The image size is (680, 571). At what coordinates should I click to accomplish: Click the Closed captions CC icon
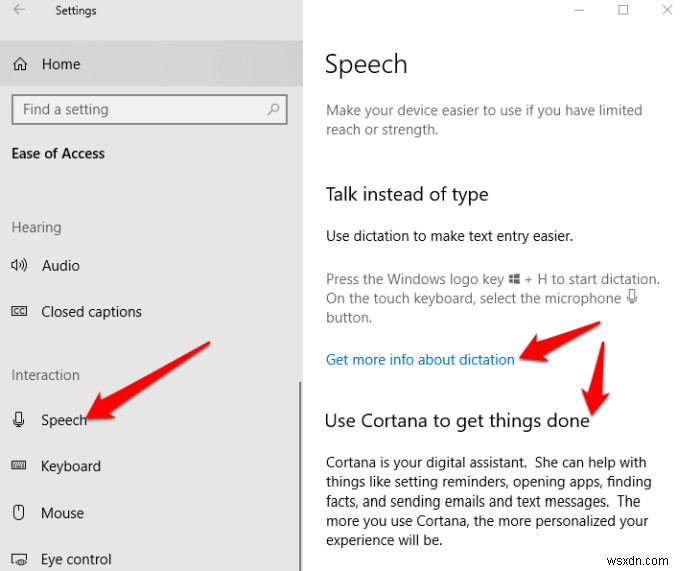[x=19, y=311]
